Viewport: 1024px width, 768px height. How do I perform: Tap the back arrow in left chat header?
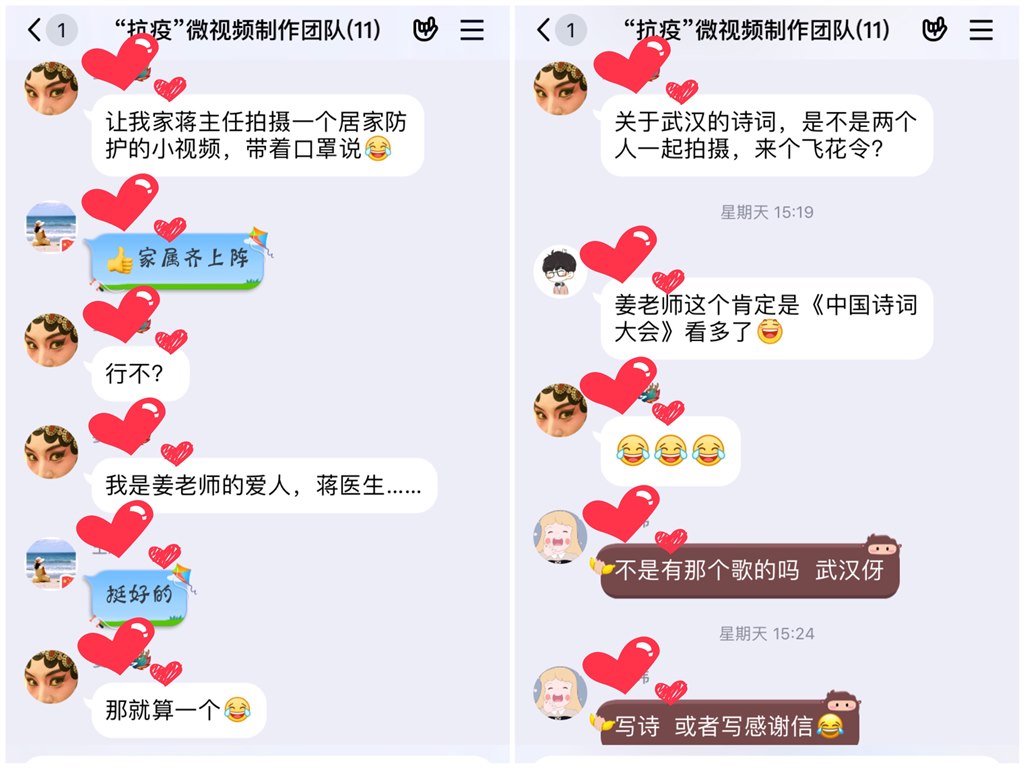35,29
